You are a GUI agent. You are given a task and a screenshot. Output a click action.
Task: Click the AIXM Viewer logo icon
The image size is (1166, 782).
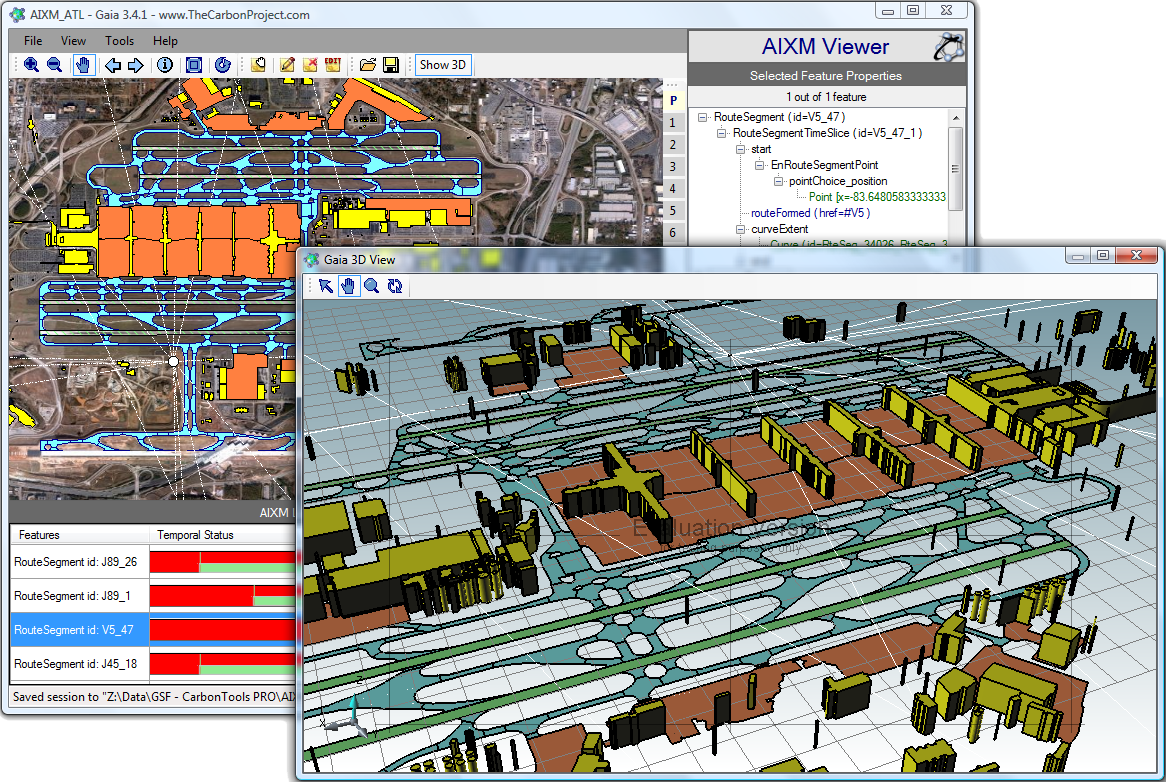[x=949, y=47]
